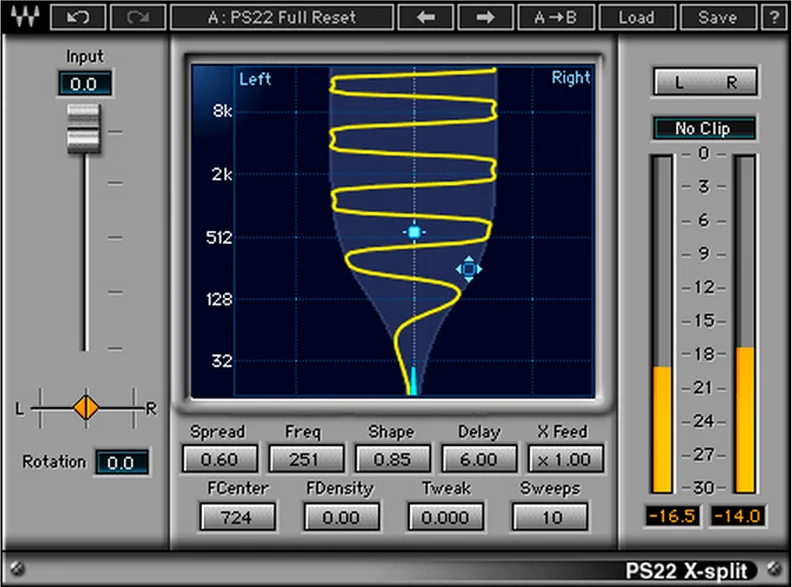This screenshot has height=587, width=792.
Task: Click the FDensity value 0.00
Action: (341, 517)
